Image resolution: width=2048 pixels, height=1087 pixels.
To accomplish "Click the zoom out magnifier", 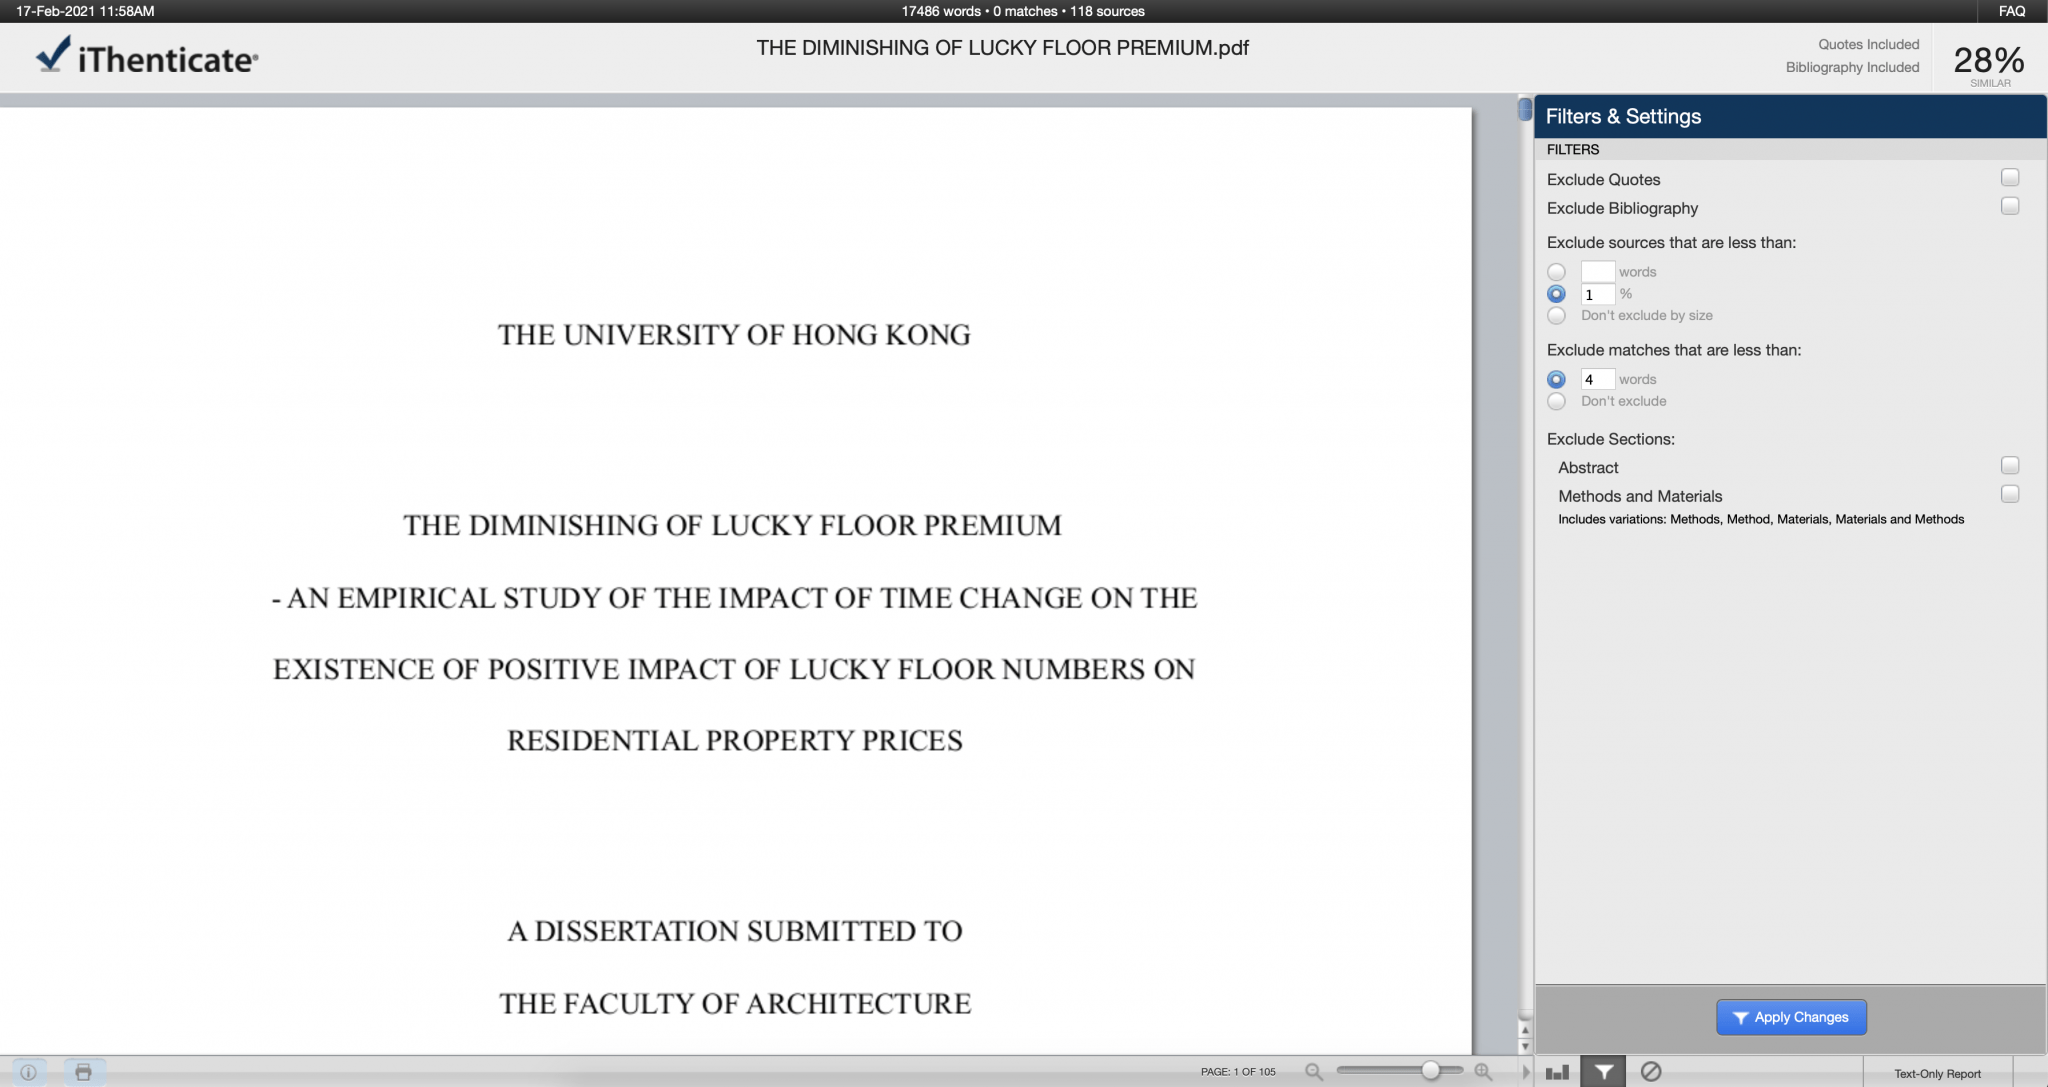I will point(1314,1072).
